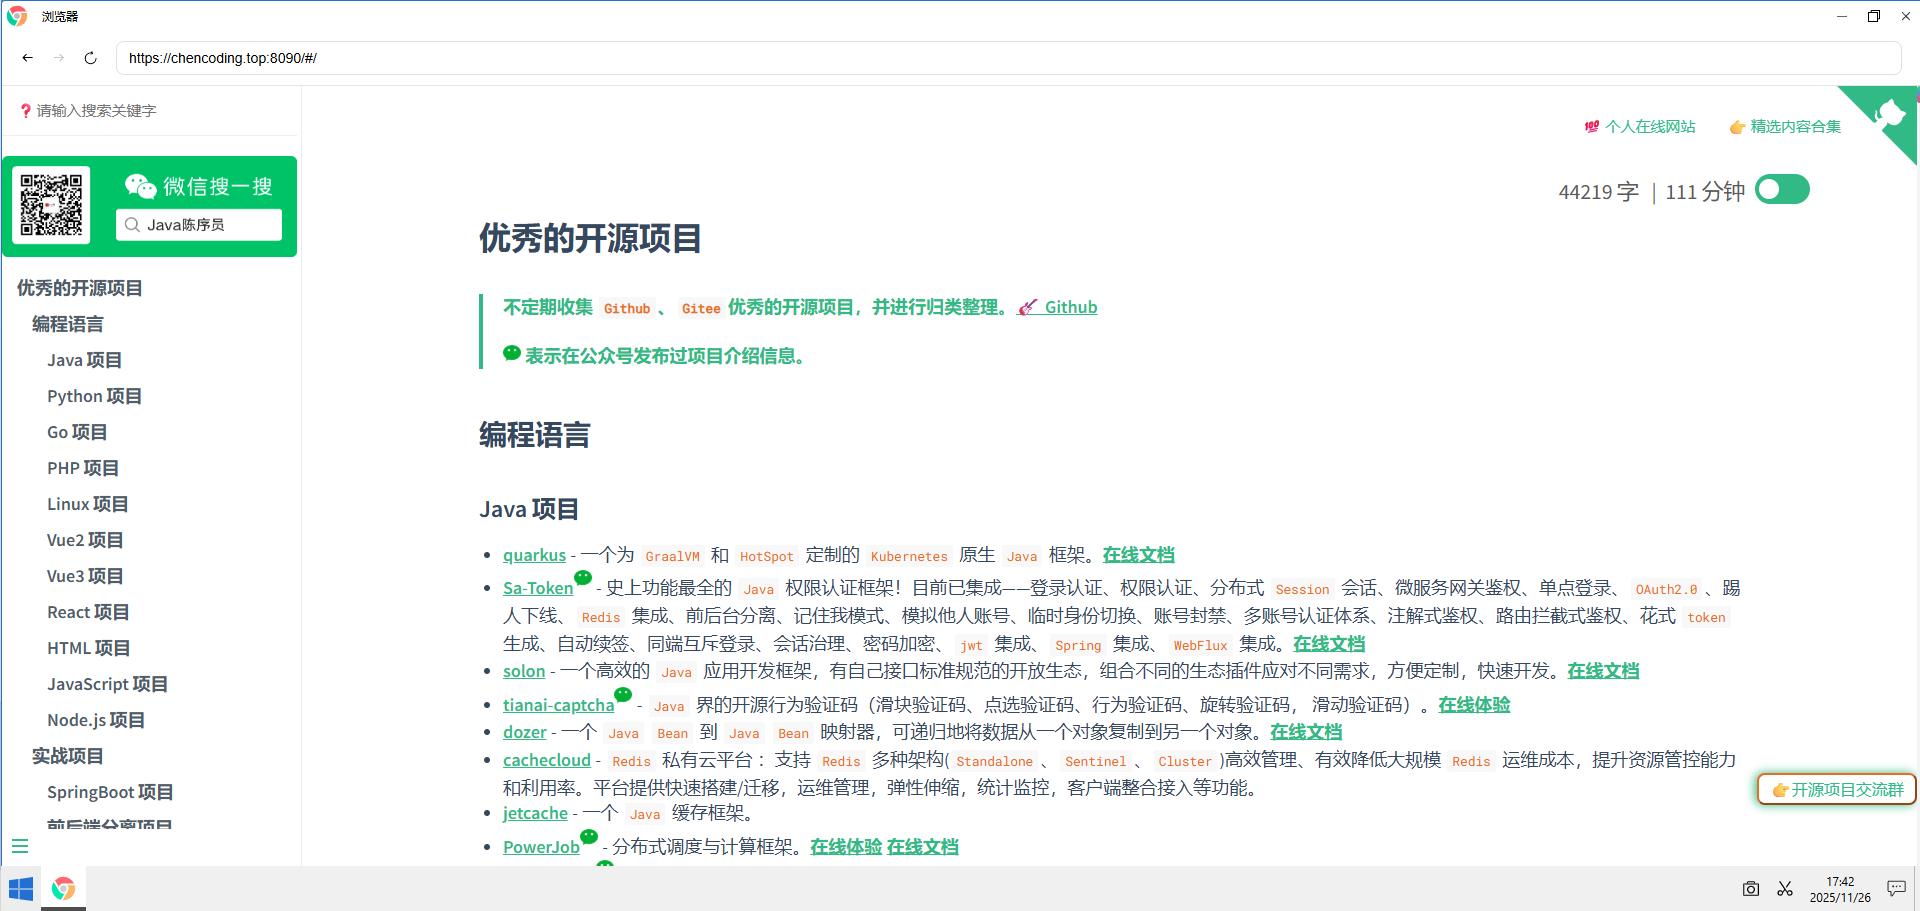Screen dimensions: 1920x911
Task: Jump to Linux 项目 in the sidebar
Action: click(87, 504)
